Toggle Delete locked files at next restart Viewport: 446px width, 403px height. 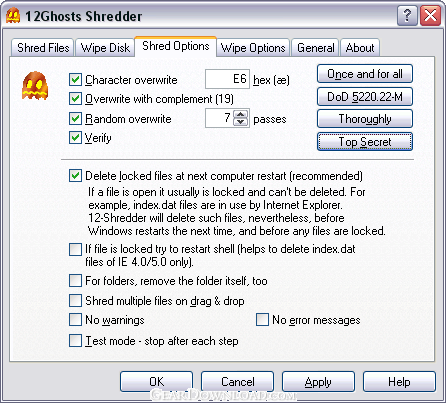(75, 176)
